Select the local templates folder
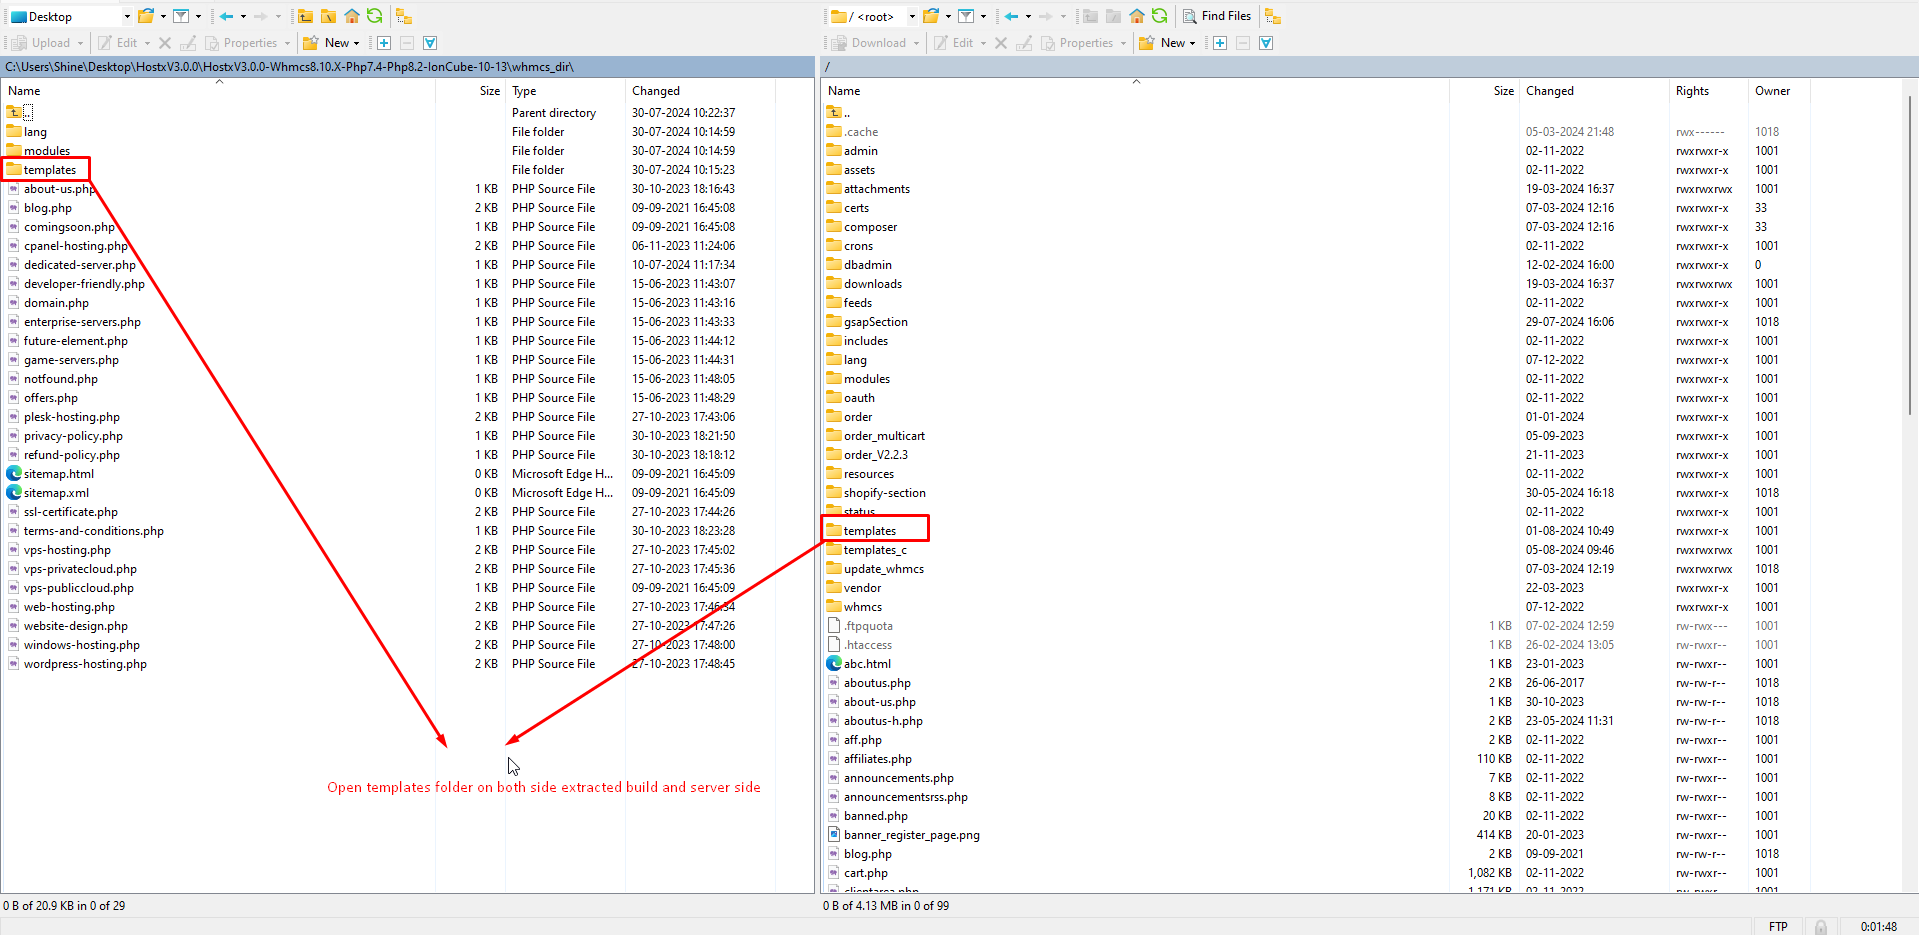Image resolution: width=1919 pixels, height=935 pixels. (x=49, y=170)
